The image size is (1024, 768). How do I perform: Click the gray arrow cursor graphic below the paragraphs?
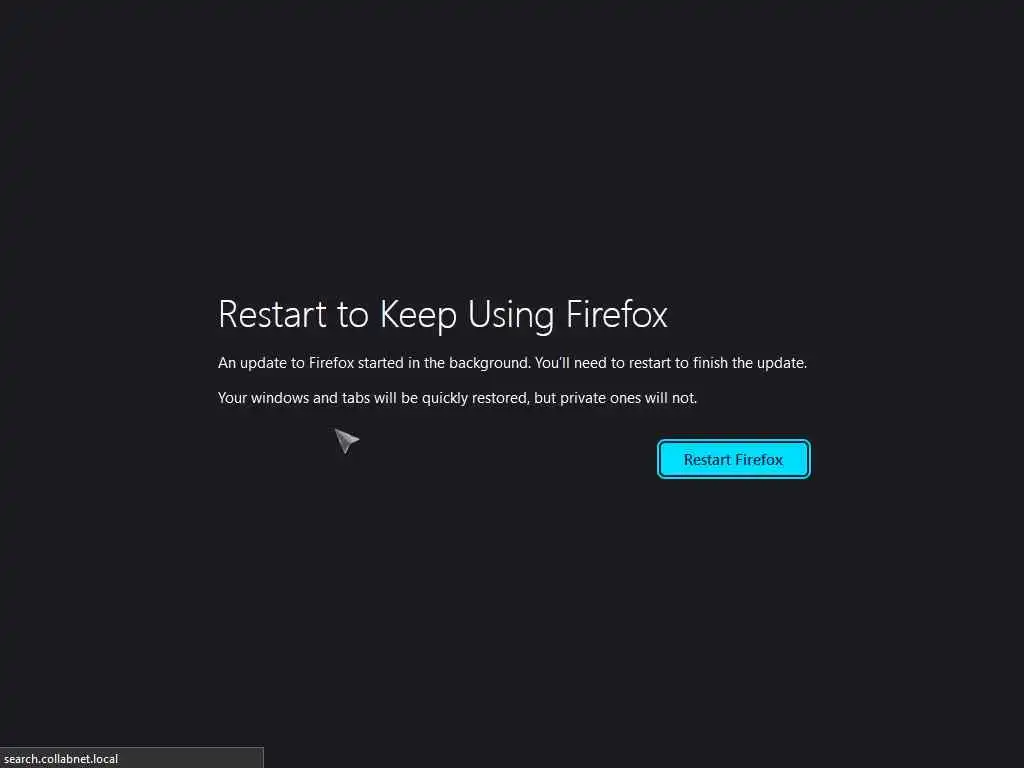point(346,440)
